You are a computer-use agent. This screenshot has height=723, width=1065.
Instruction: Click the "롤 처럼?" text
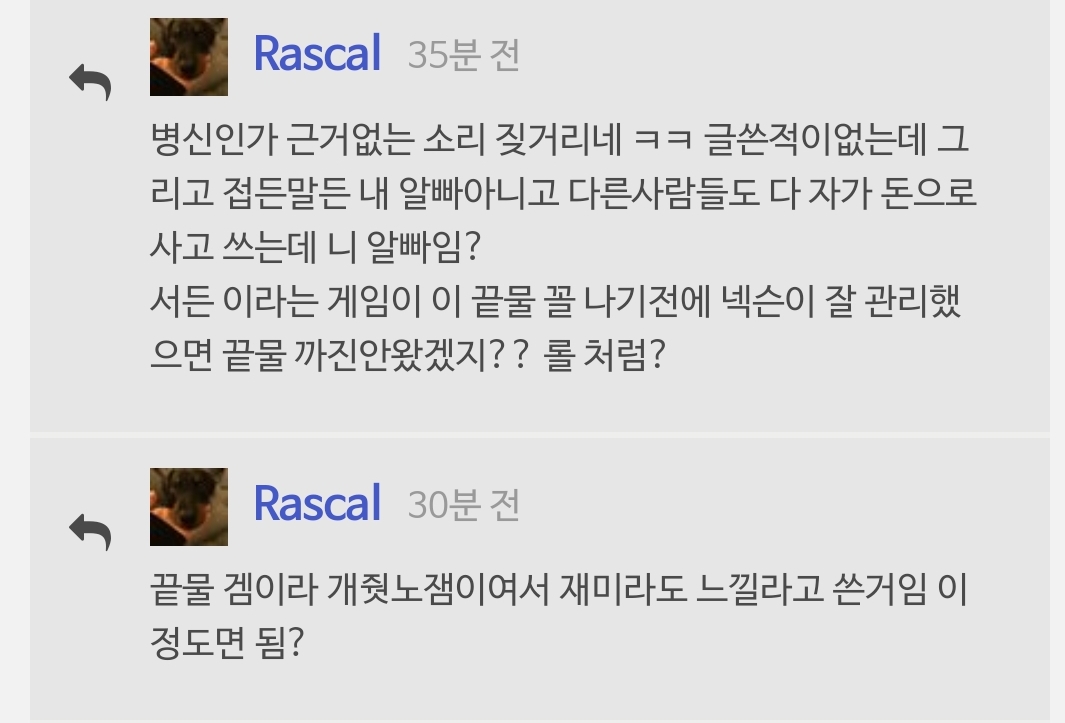[x=603, y=355]
